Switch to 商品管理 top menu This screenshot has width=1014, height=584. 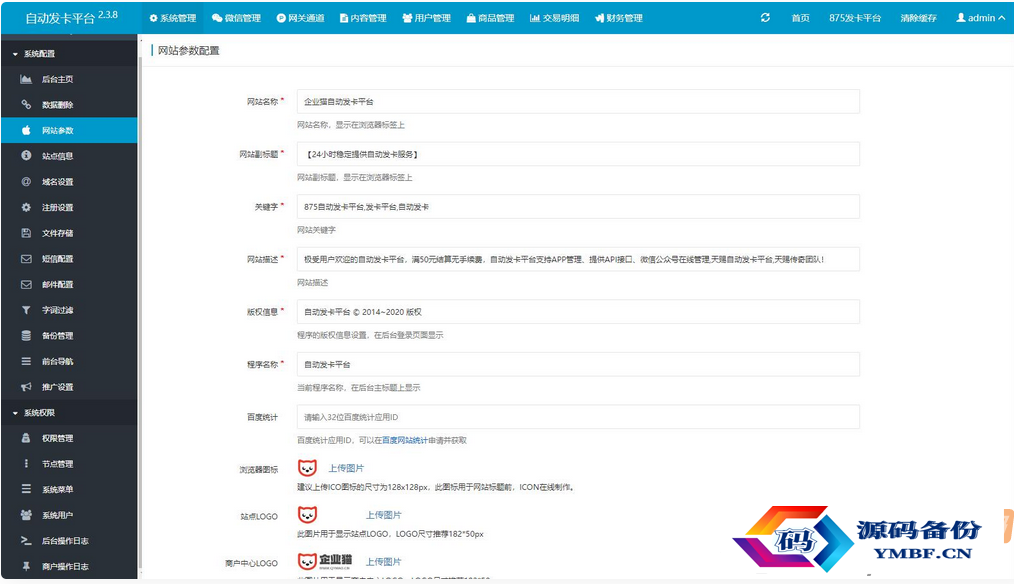click(x=490, y=18)
